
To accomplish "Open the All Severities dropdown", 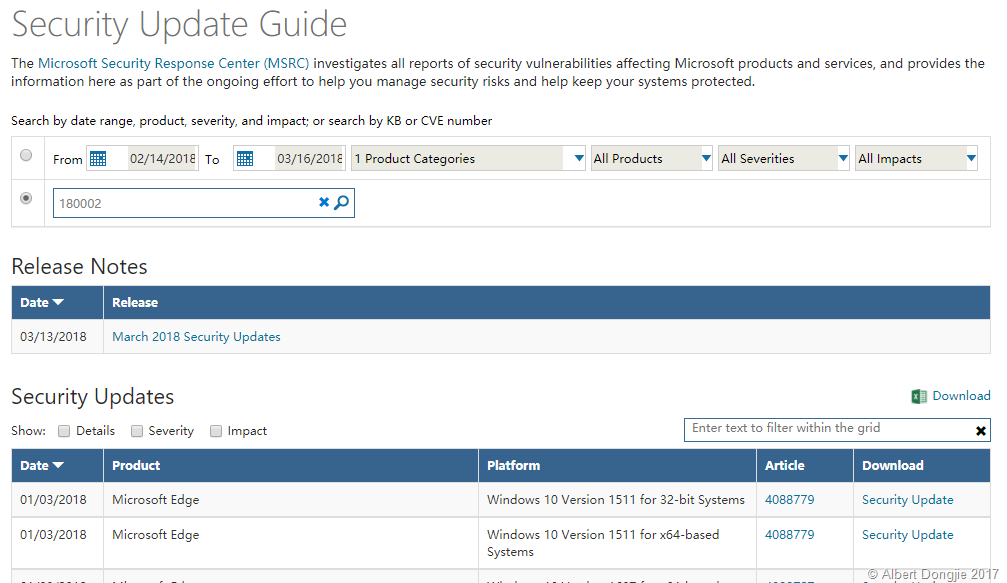I will [842, 158].
